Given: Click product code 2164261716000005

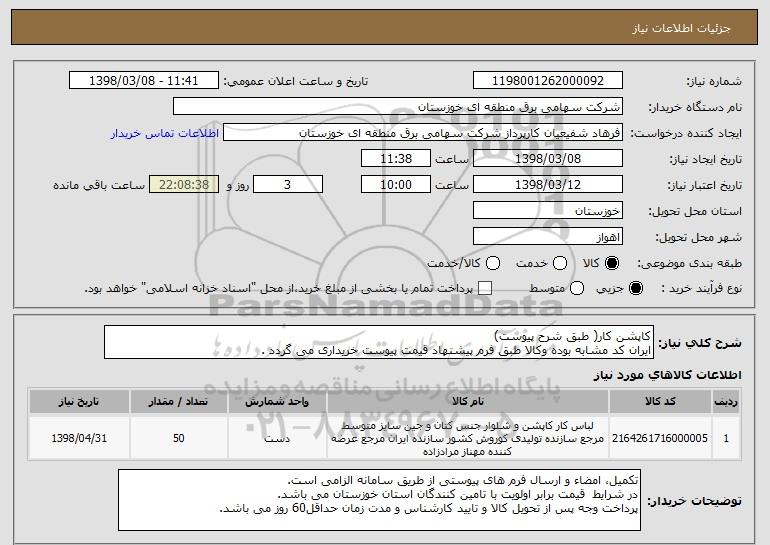Looking at the screenshot, I should [x=660, y=438].
